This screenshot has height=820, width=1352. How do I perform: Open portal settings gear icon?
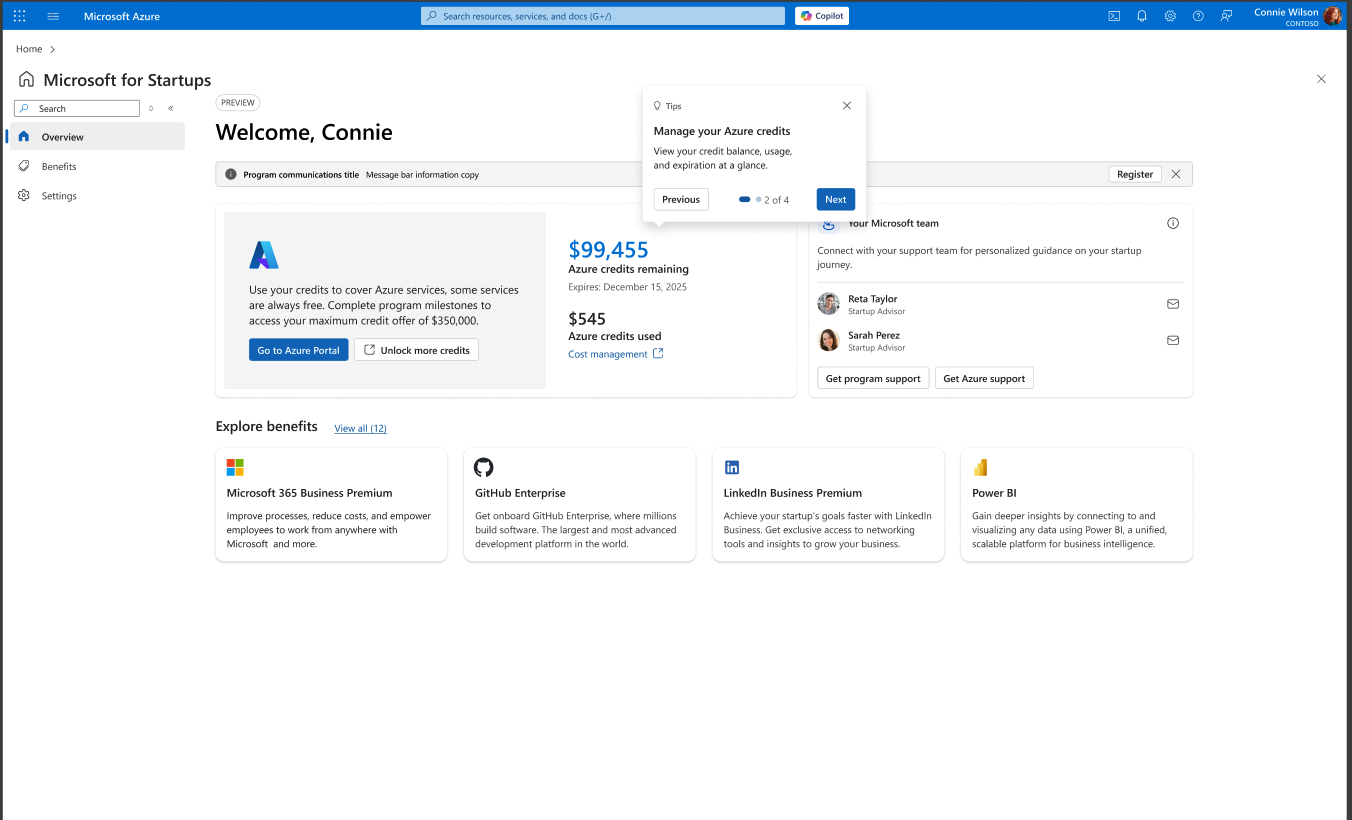point(1170,16)
